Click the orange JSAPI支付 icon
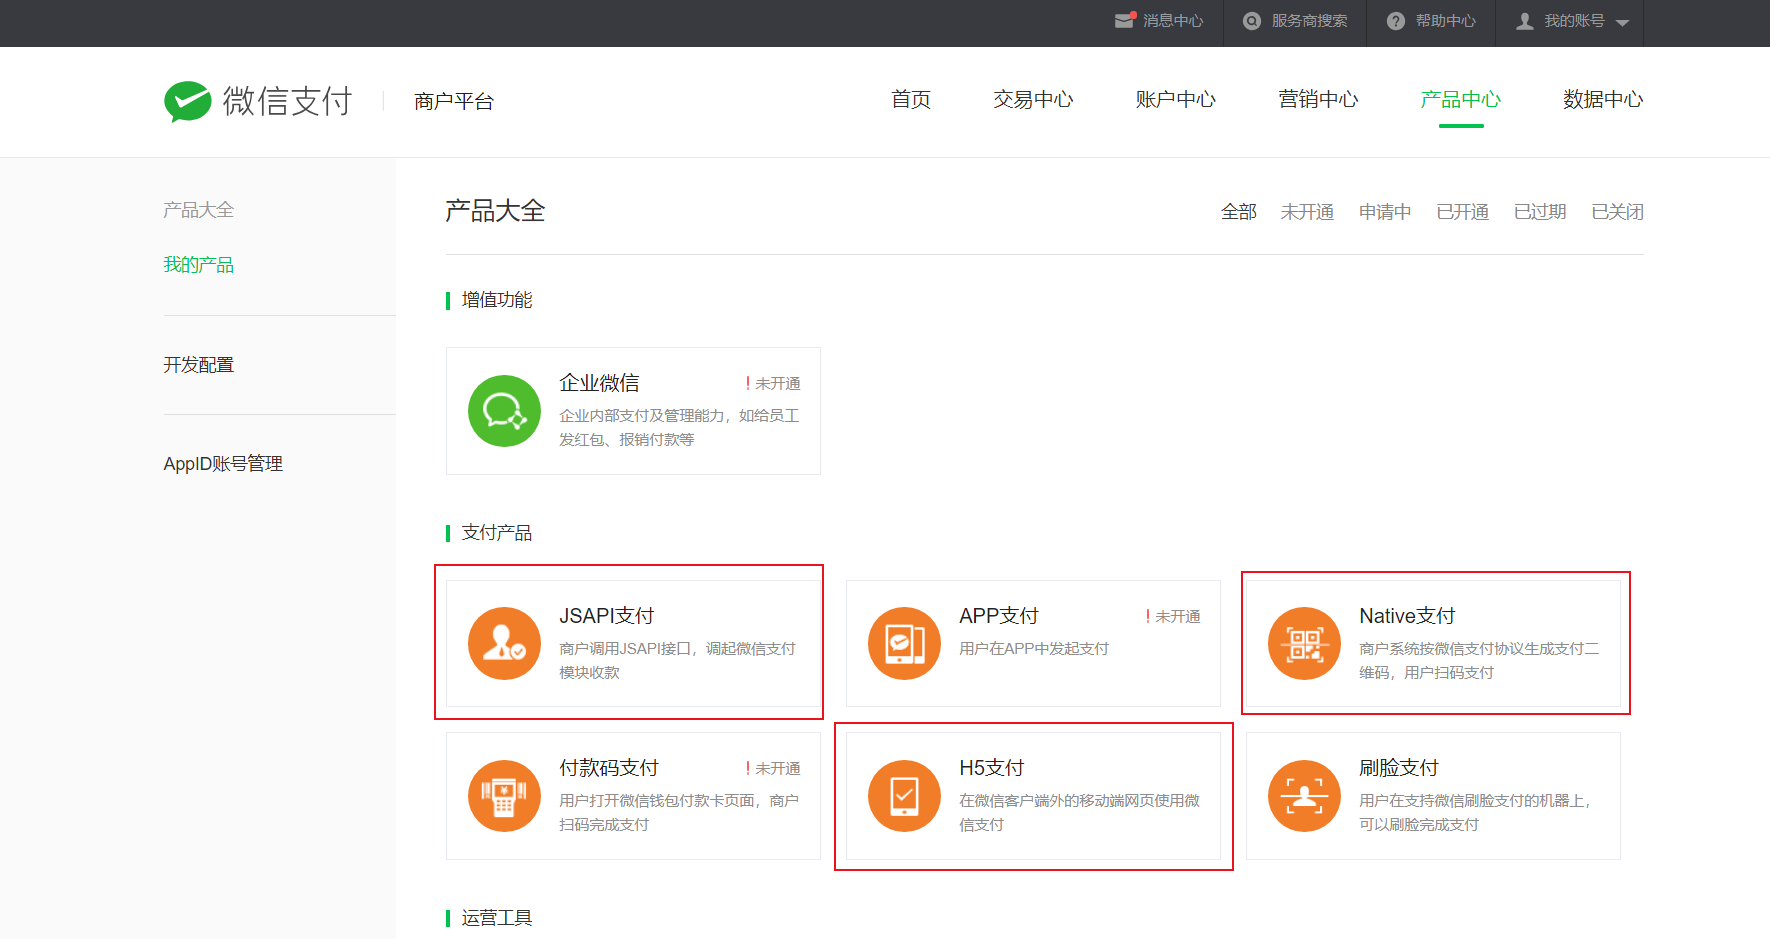1770x939 pixels. coord(504,643)
